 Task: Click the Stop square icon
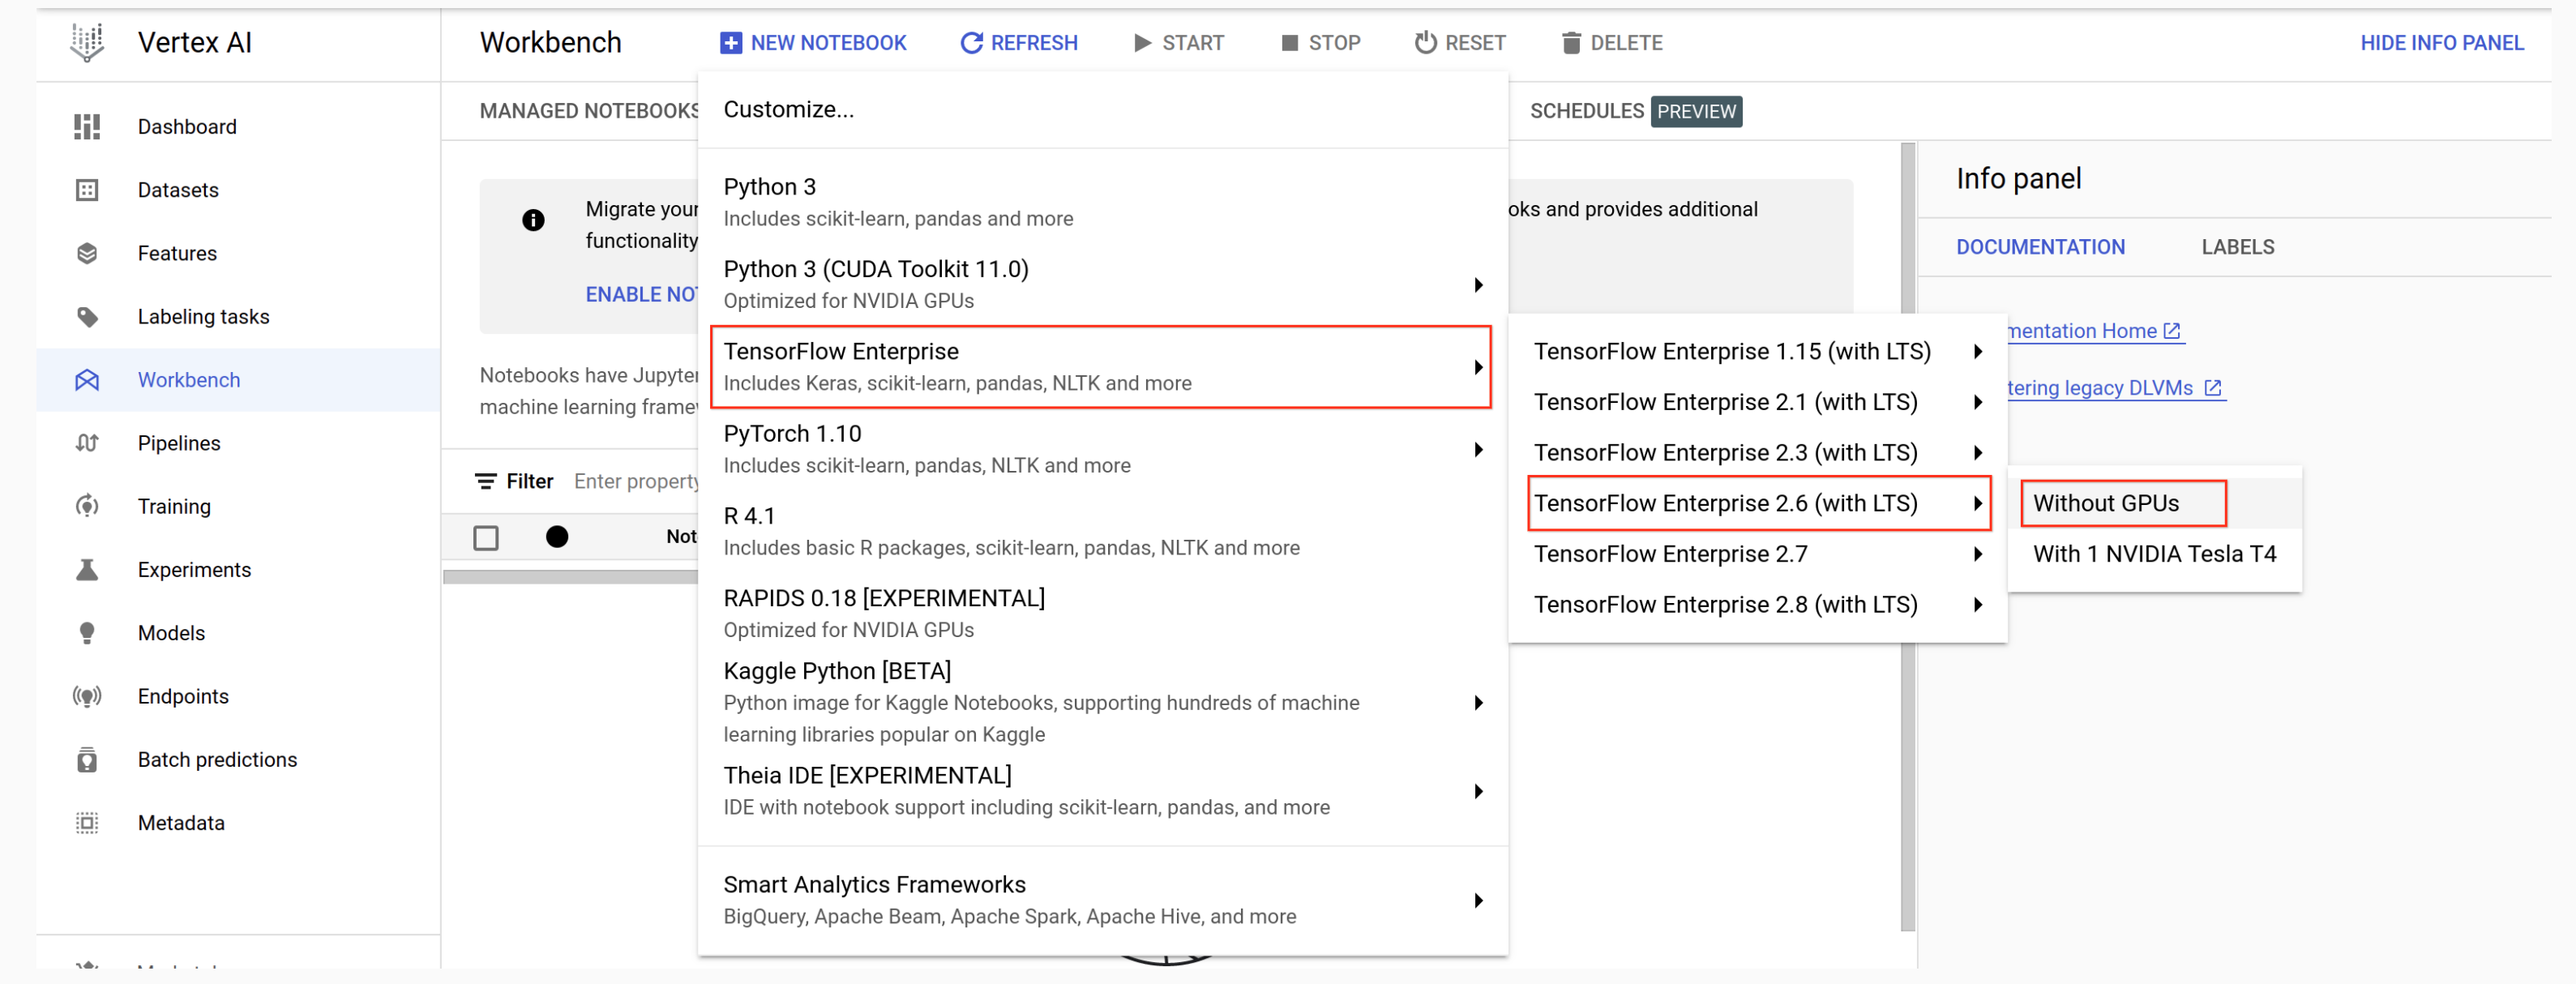click(x=1290, y=43)
